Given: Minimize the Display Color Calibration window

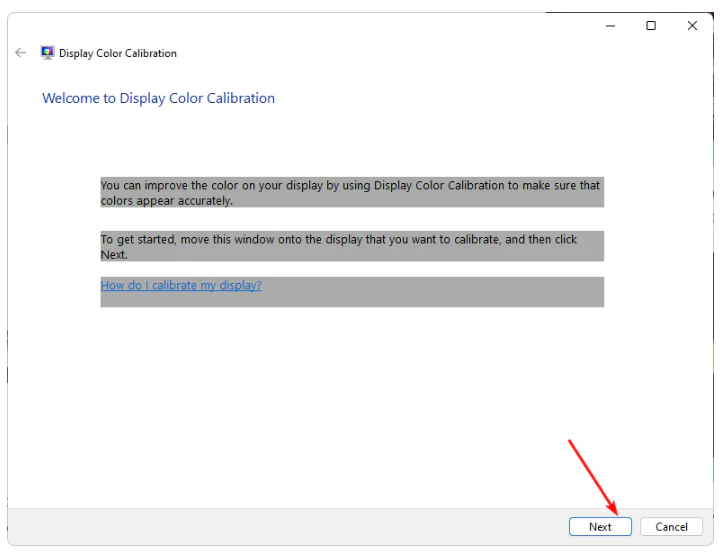Looking at the screenshot, I should coord(610,26).
